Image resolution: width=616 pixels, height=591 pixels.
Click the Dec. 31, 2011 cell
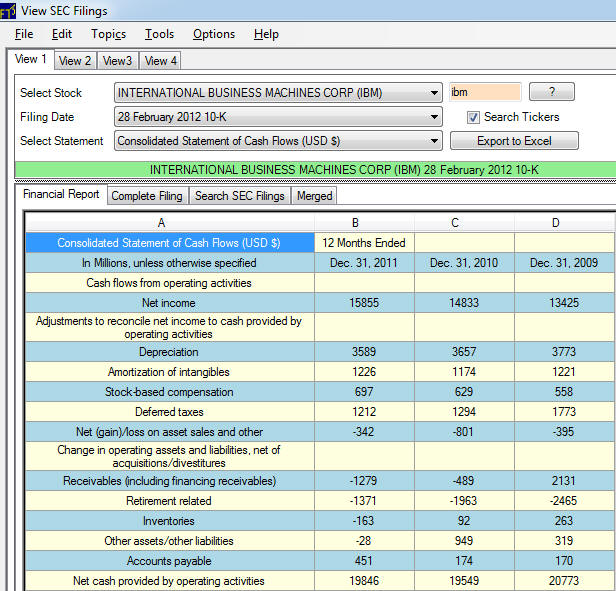pos(364,263)
